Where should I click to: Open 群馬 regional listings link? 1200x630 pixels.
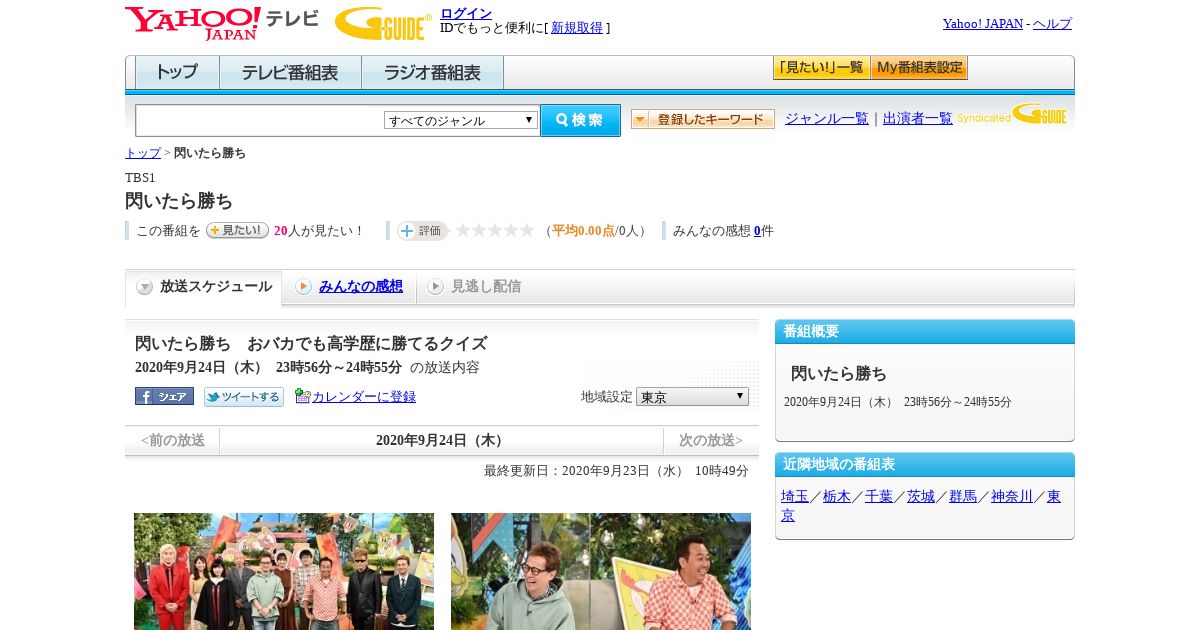point(963,496)
